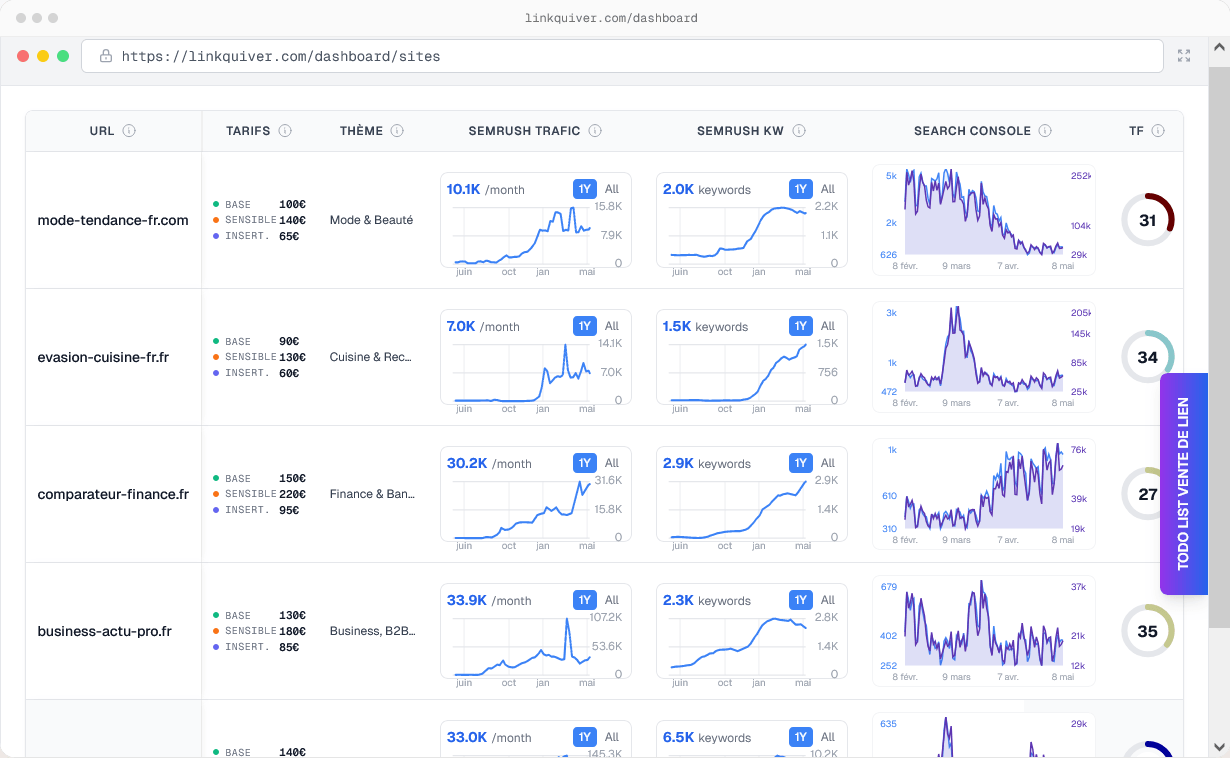Click the Mode & Beauté theme cell
This screenshot has height=758, width=1230.
371,220
